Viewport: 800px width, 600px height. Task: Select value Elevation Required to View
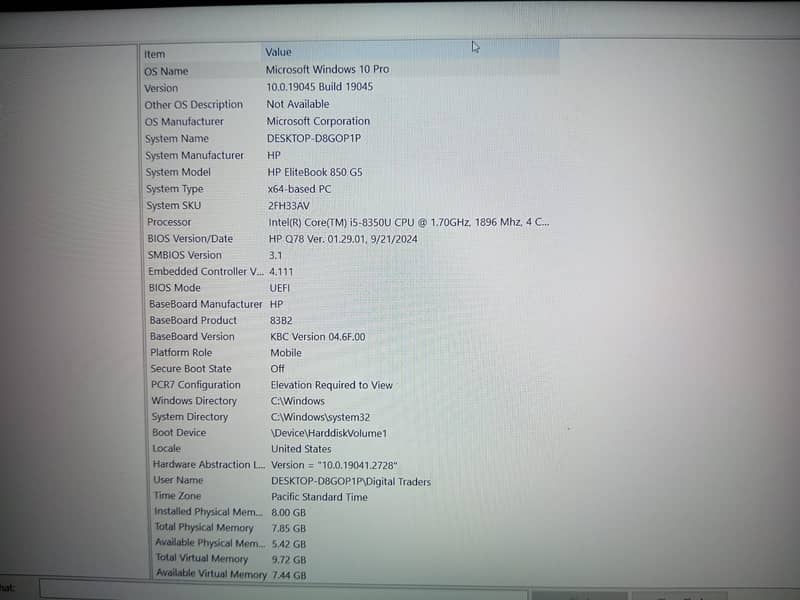pyautogui.click(x=332, y=385)
